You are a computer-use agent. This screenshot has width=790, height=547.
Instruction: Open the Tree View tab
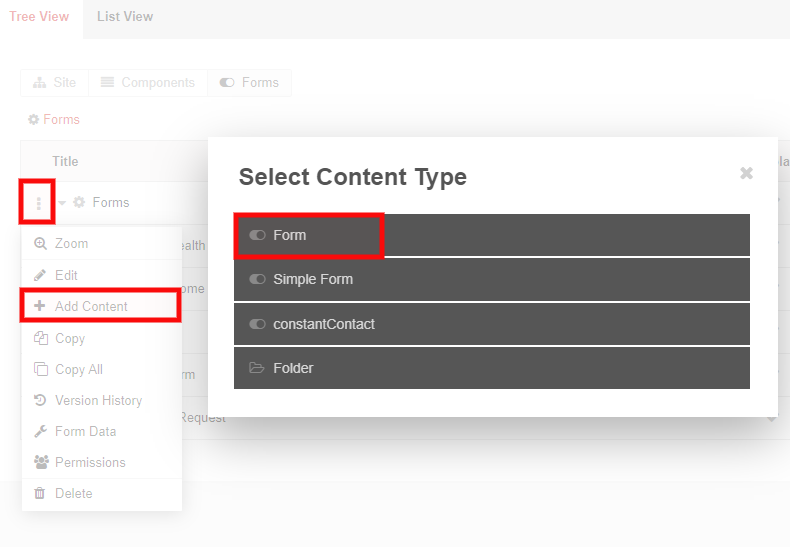tap(39, 17)
